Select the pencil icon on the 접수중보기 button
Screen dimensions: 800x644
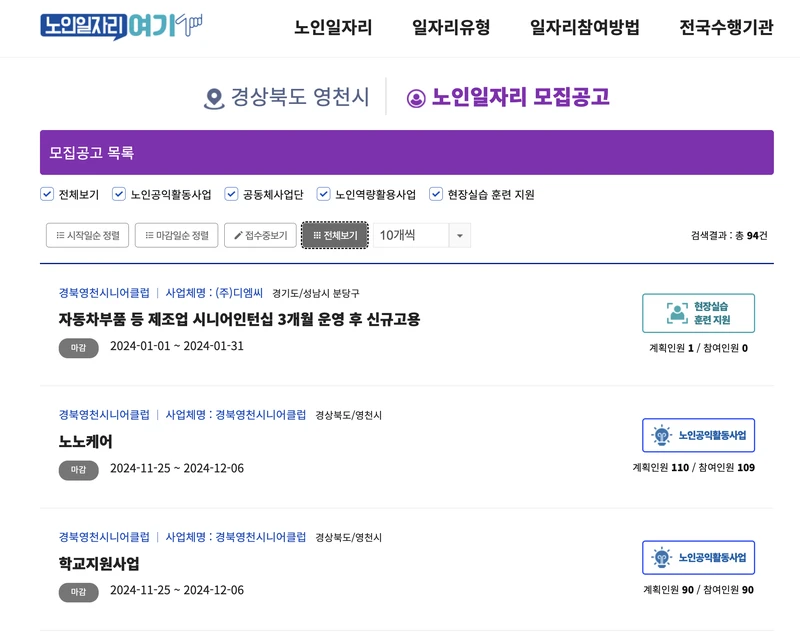[x=236, y=234]
